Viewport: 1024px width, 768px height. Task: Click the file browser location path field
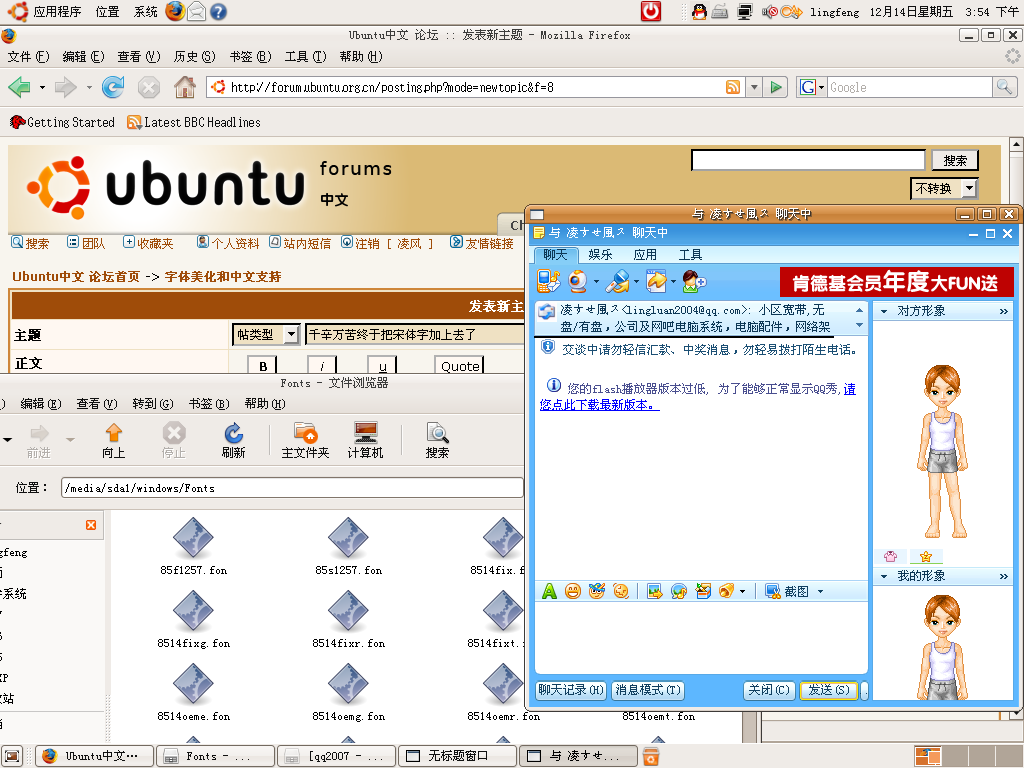pyautogui.click(x=292, y=488)
